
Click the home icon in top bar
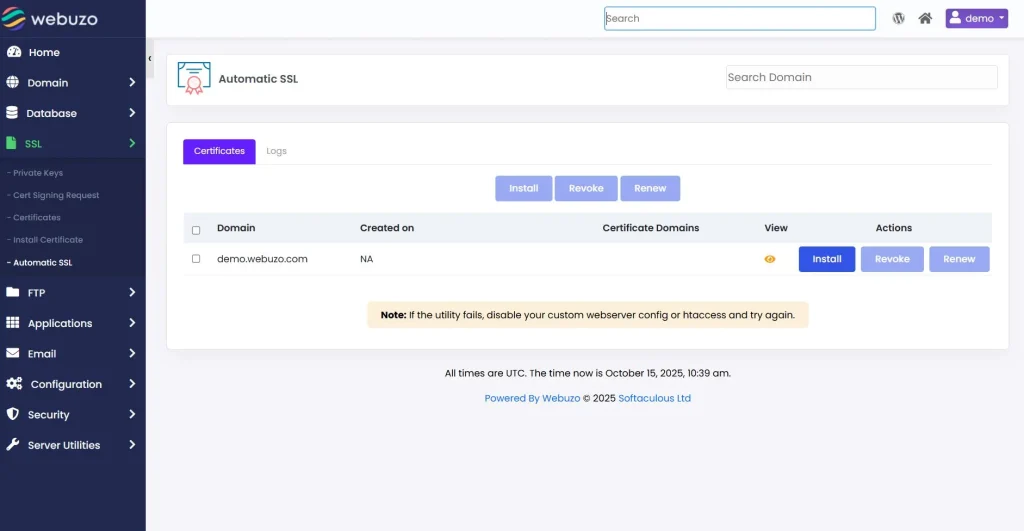click(x=925, y=18)
